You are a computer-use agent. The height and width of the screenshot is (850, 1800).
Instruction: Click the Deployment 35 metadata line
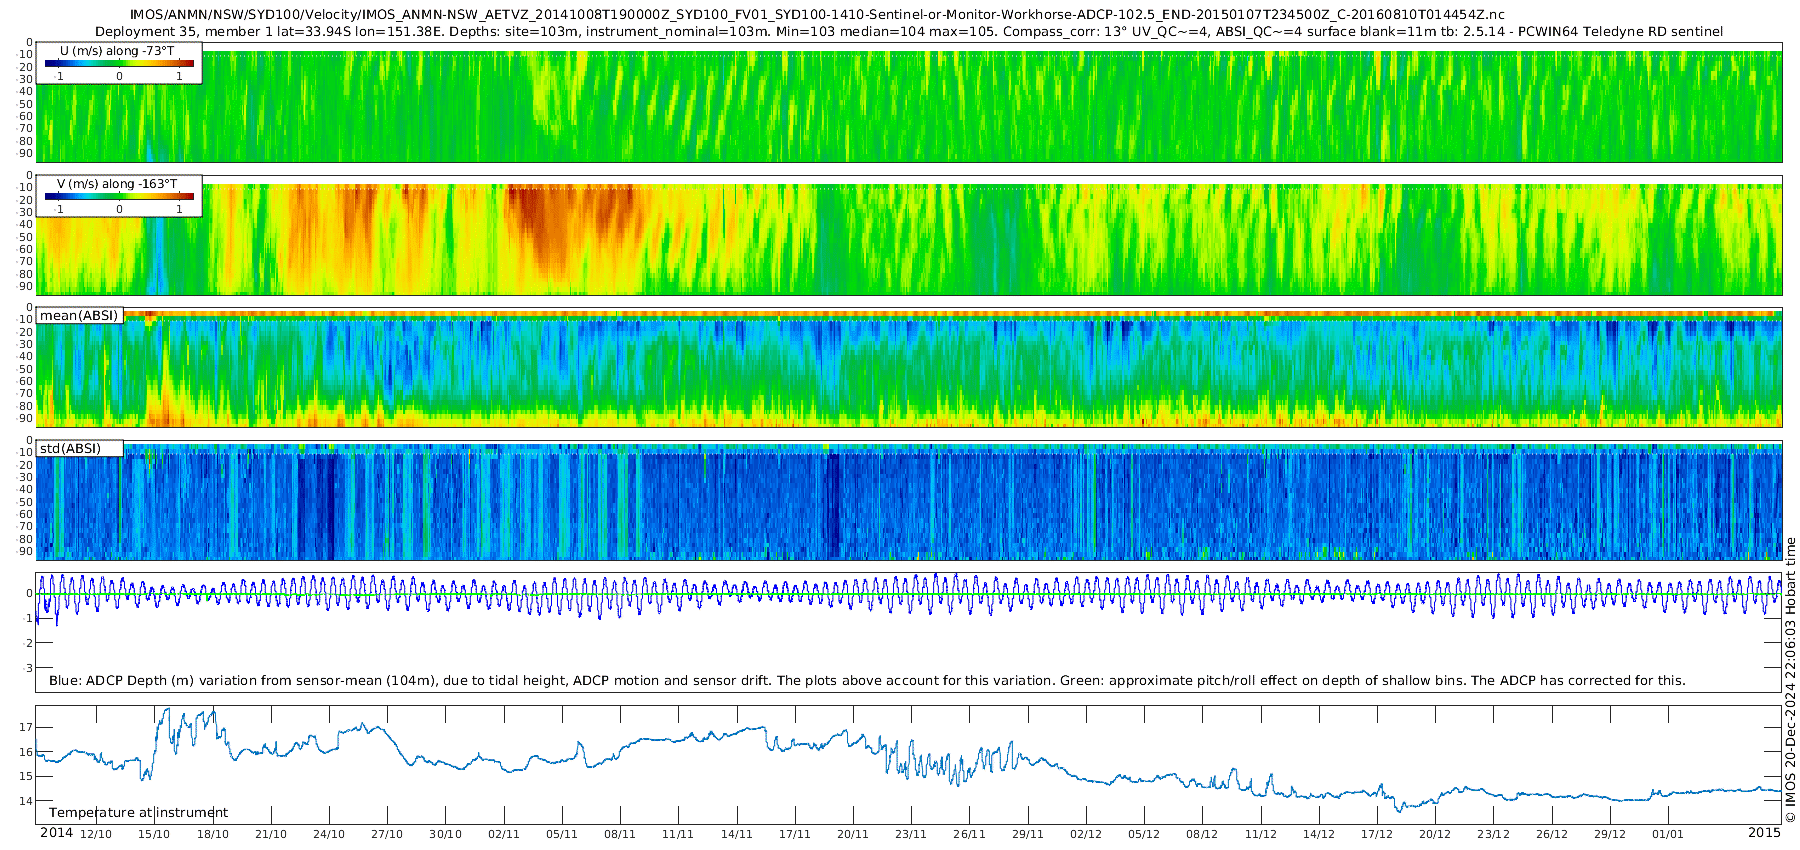908,31
